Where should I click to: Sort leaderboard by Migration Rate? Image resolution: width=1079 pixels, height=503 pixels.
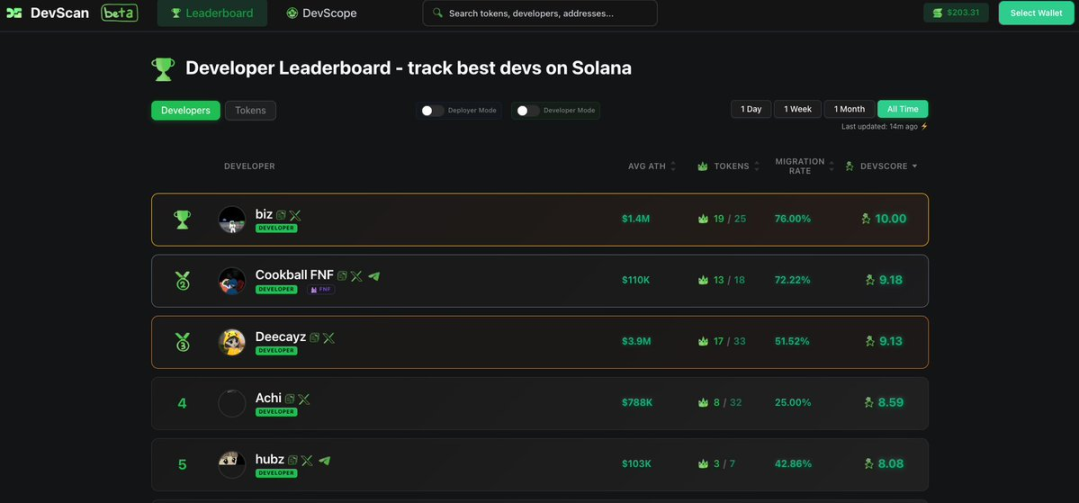click(x=831, y=166)
